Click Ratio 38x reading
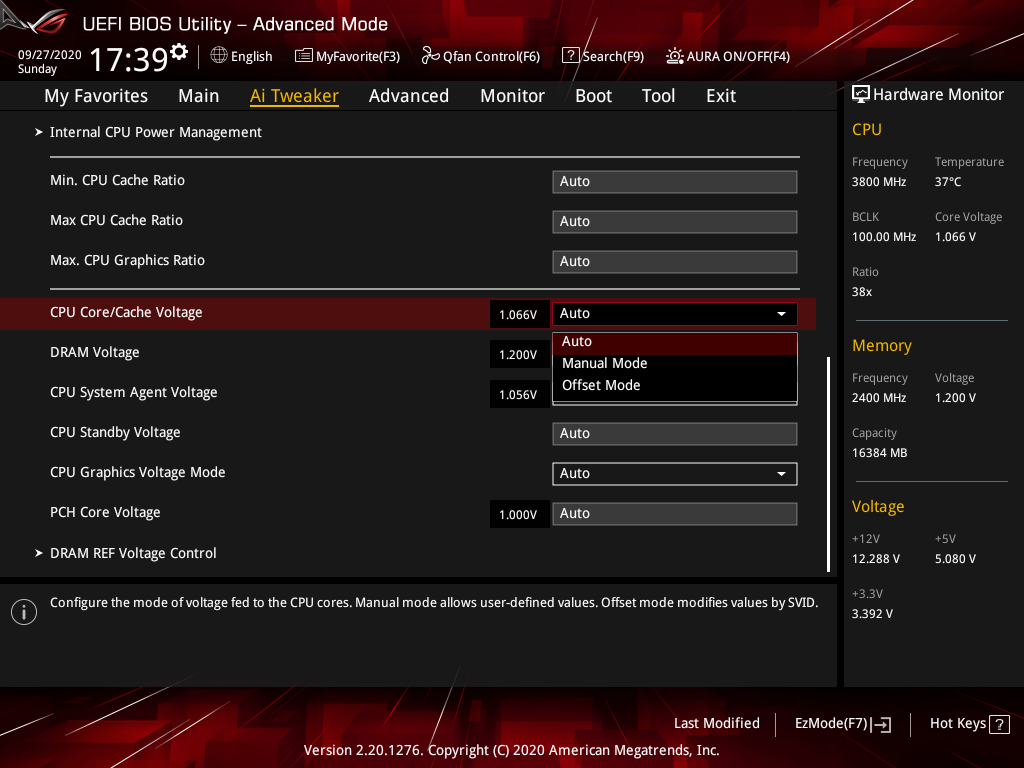 [861, 292]
